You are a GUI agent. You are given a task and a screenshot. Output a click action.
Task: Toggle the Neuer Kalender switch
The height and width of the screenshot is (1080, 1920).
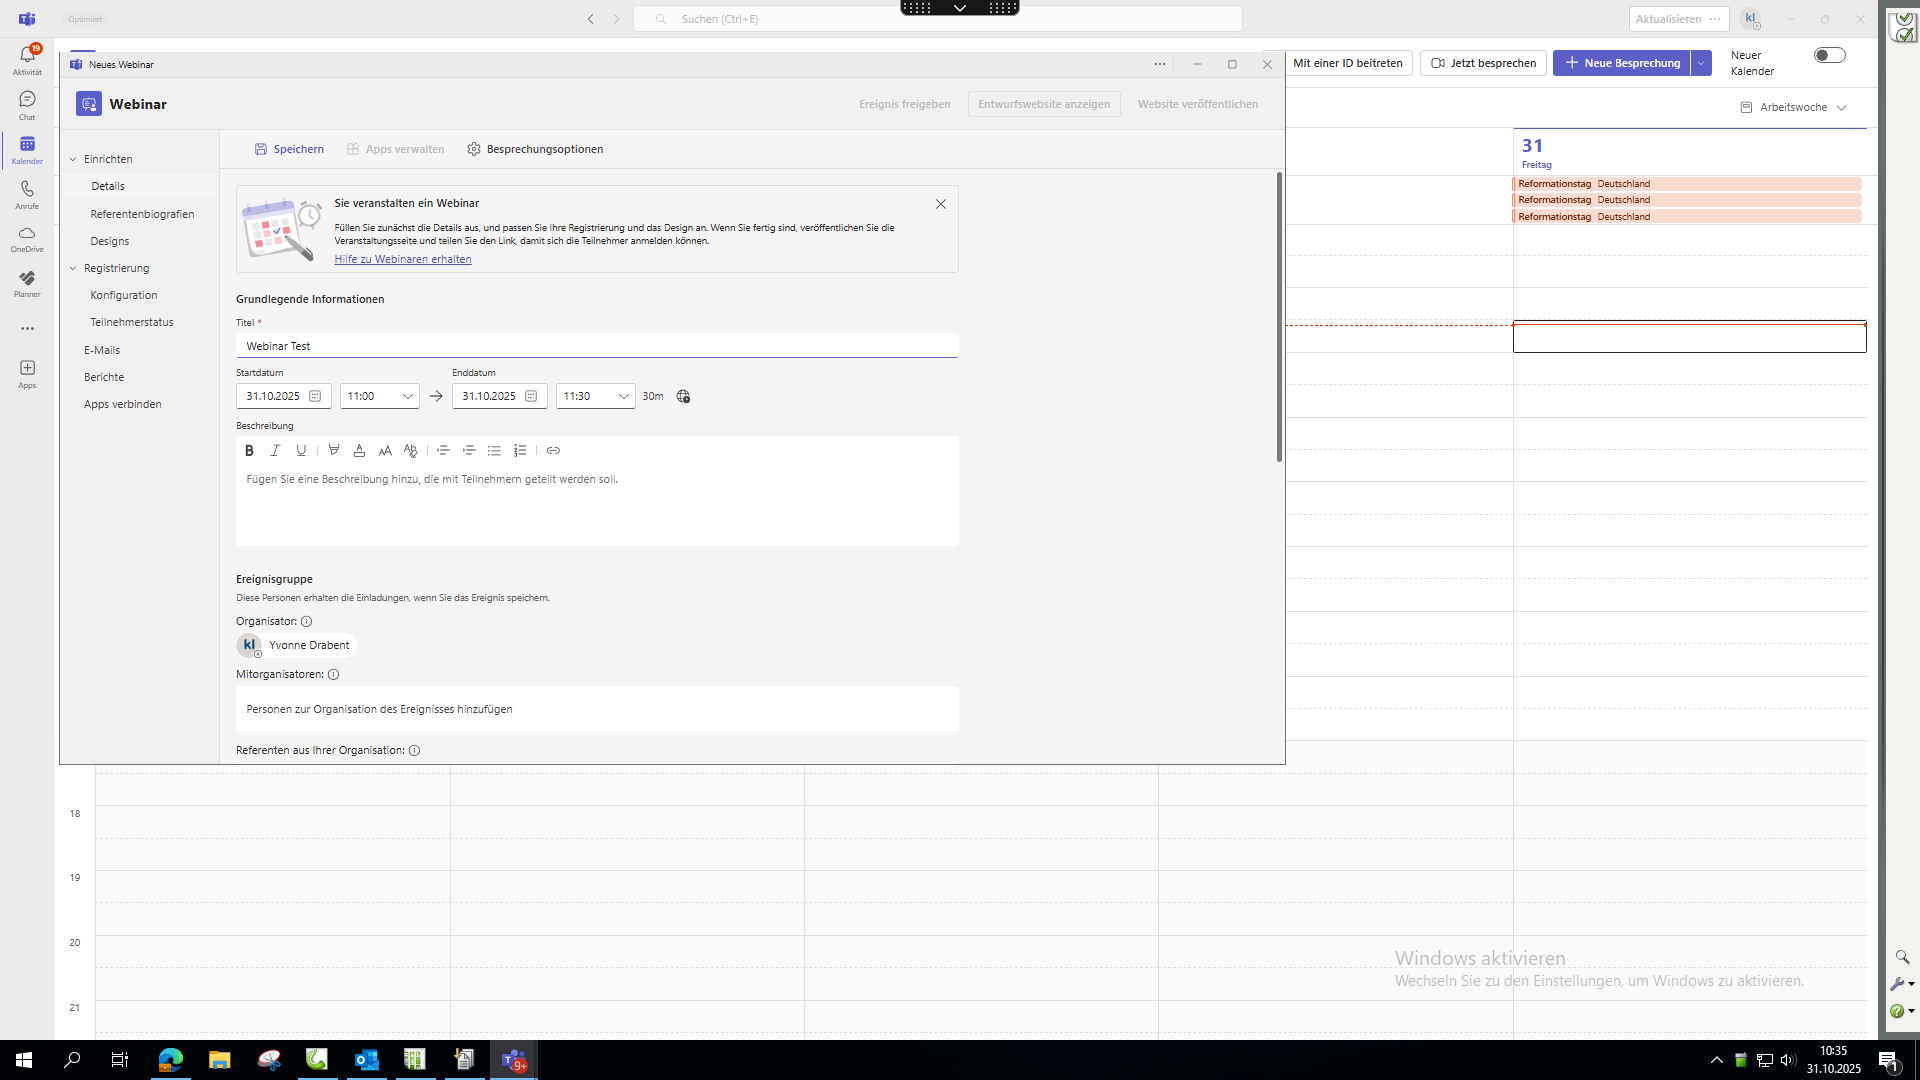(1829, 56)
